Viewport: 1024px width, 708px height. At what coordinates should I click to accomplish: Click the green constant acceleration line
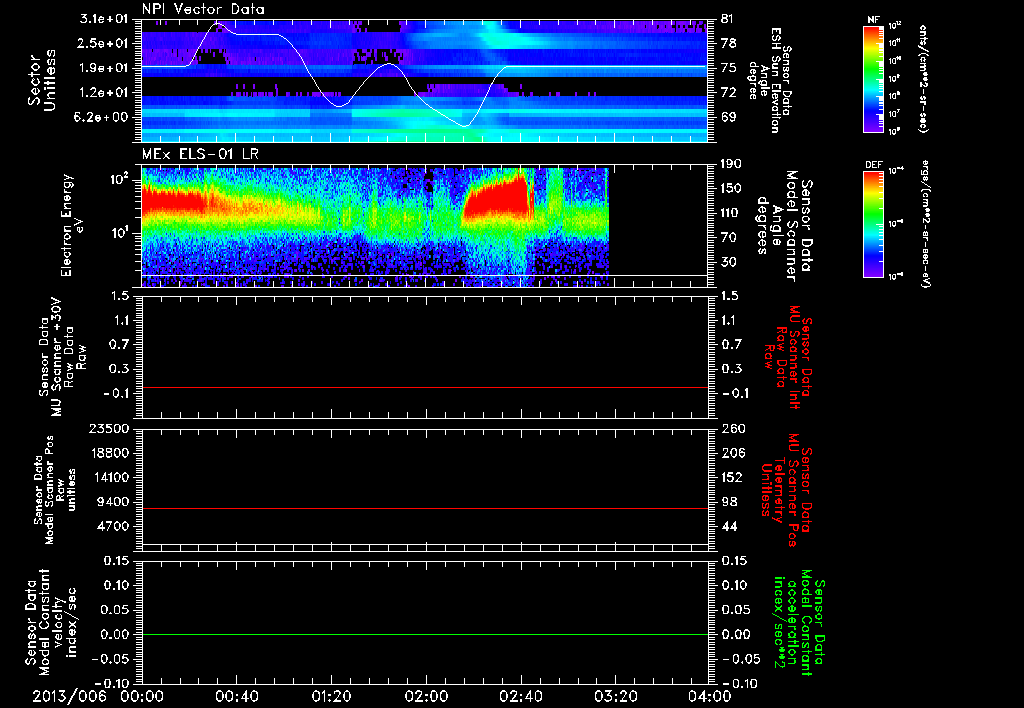point(424,634)
